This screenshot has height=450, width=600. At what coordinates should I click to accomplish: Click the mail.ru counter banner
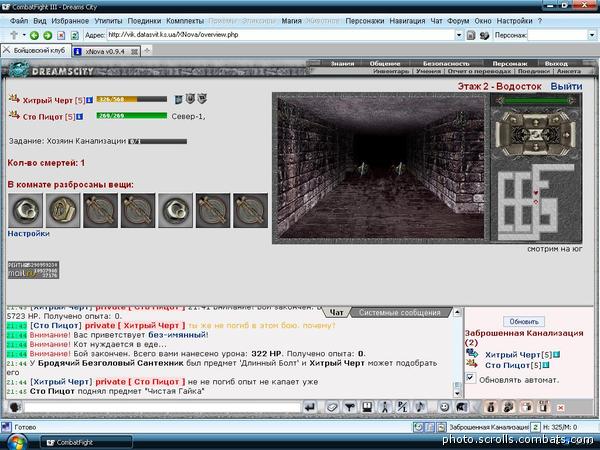33,270
